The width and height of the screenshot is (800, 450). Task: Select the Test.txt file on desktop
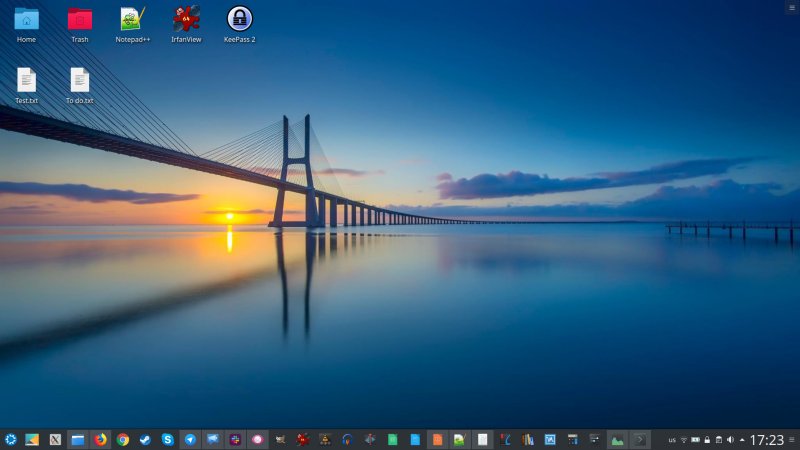(26, 82)
